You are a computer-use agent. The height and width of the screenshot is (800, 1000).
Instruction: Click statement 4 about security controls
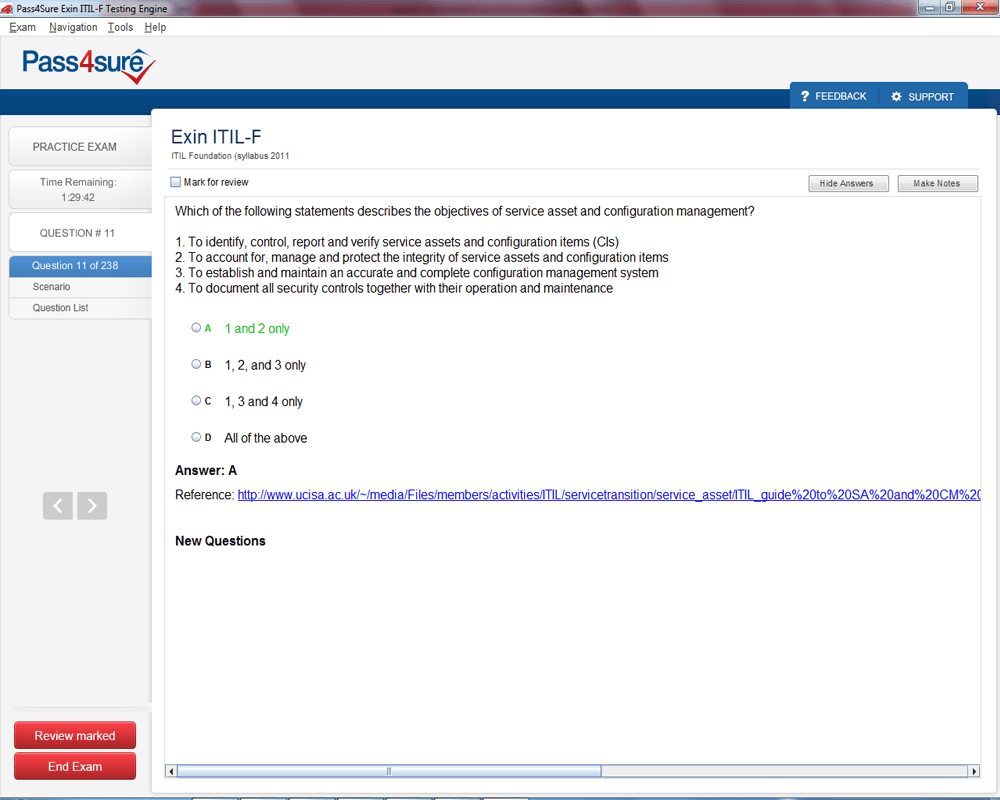pyautogui.click(x=393, y=288)
